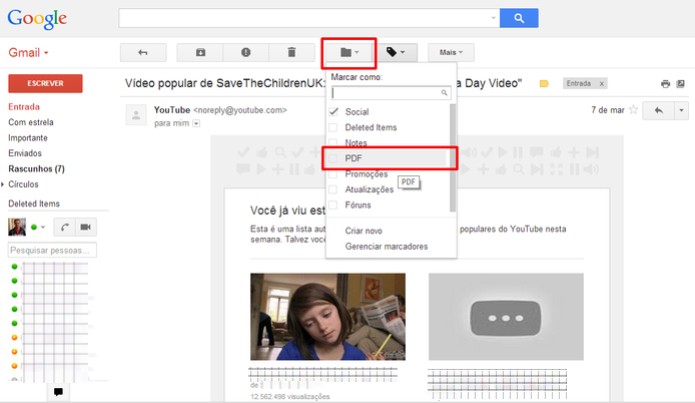Check the Notes label checkbox
The width and height of the screenshot is (695, 403).
[x=333, y=142]
